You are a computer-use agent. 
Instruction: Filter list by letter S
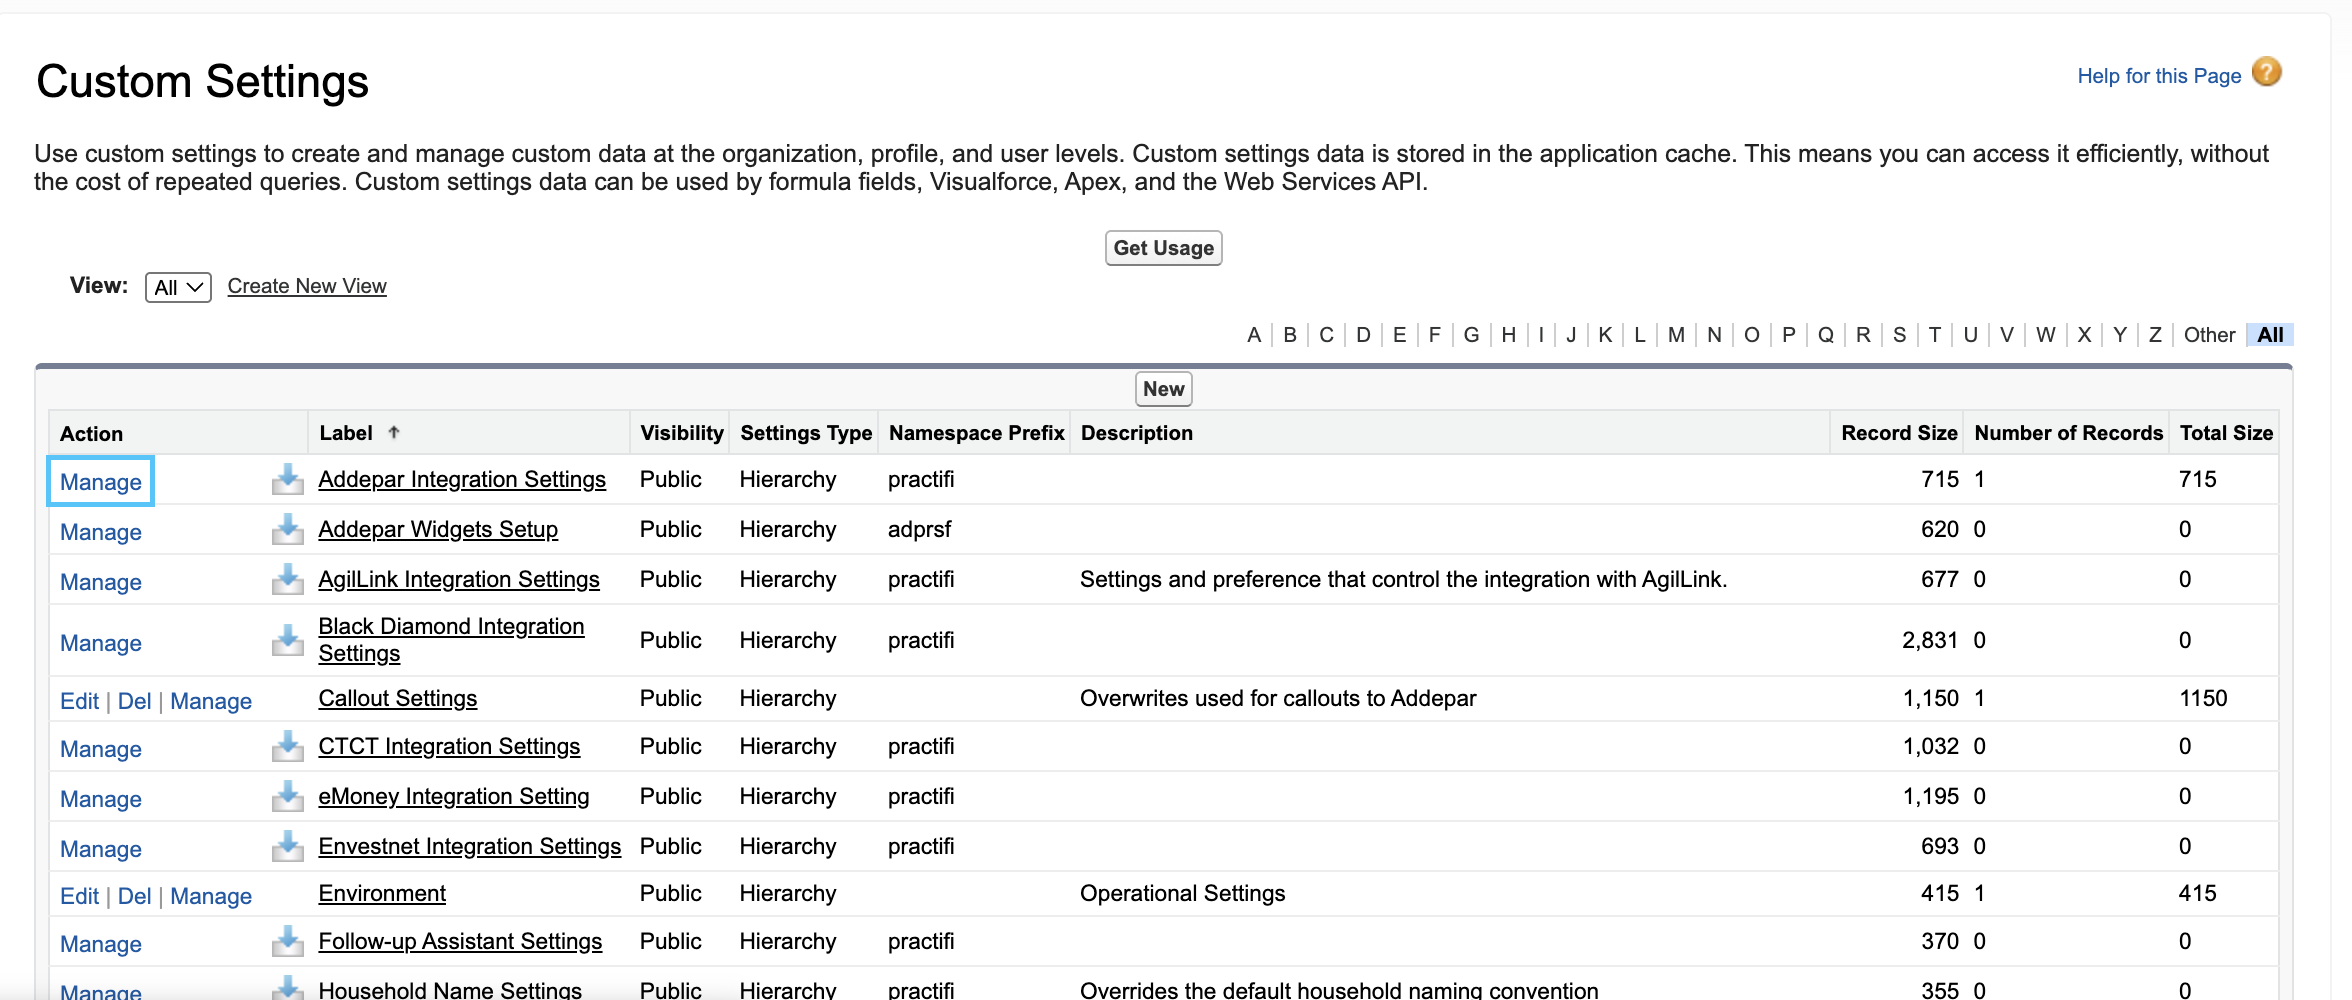coord(1899,335)
